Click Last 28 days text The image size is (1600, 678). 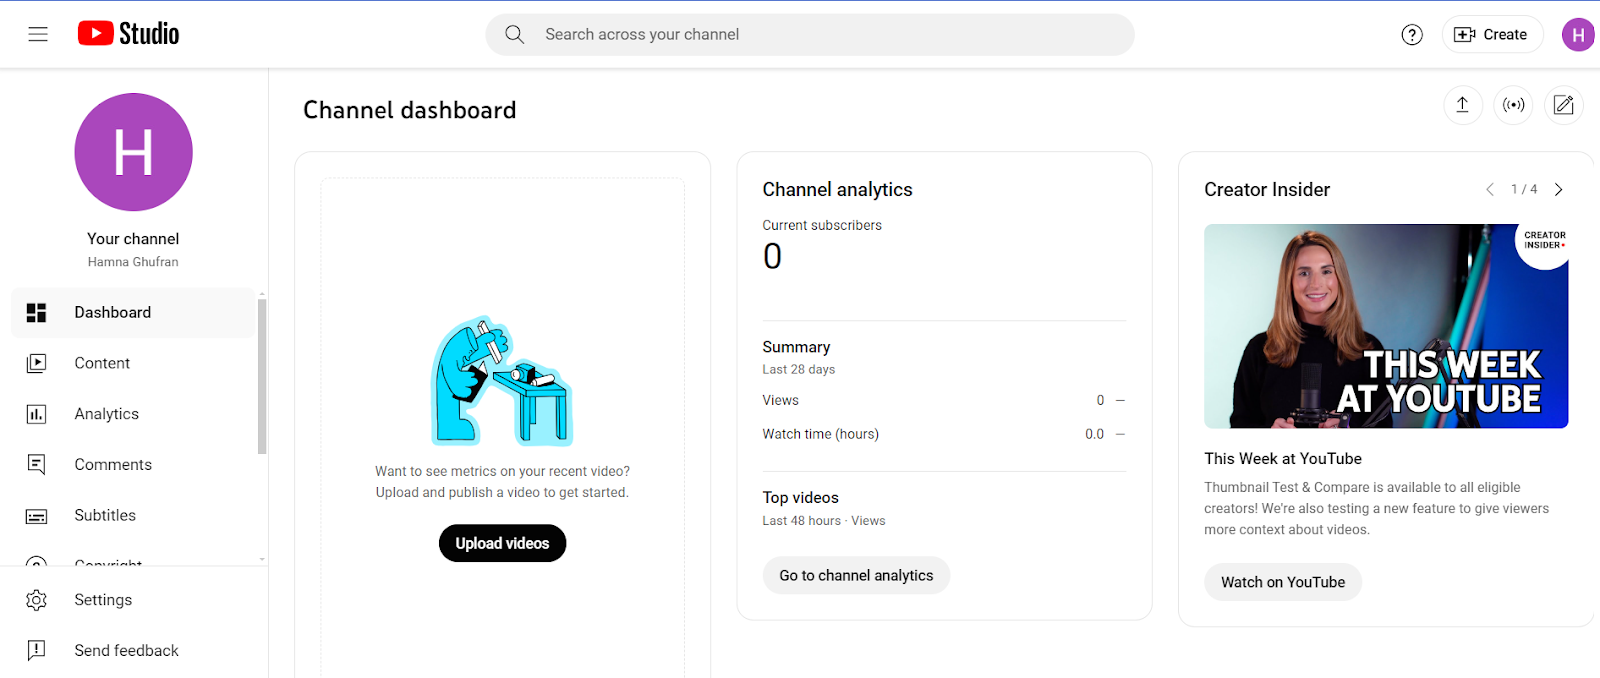click(x=799, y=370)
